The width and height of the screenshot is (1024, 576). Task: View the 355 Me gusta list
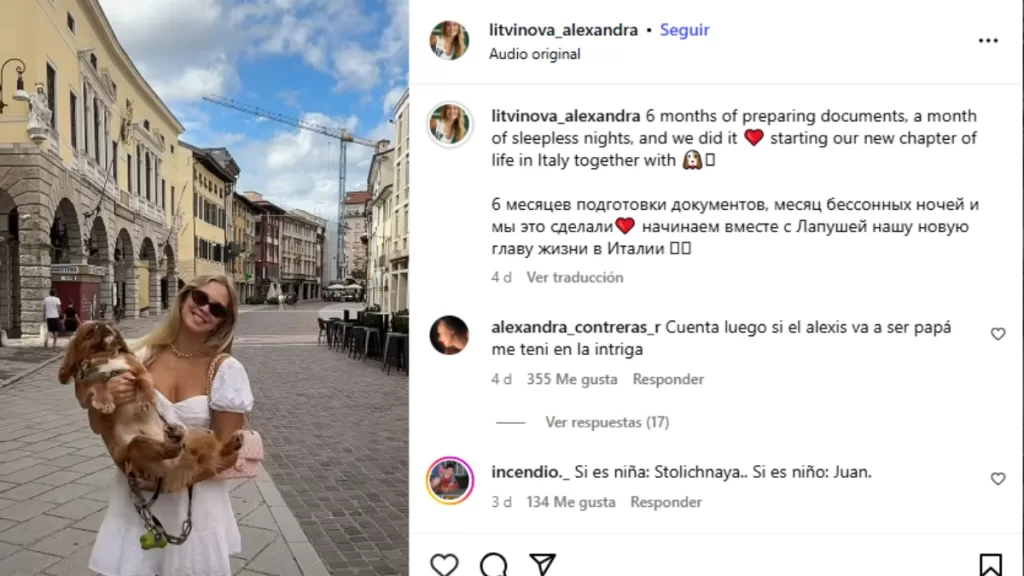572,379
